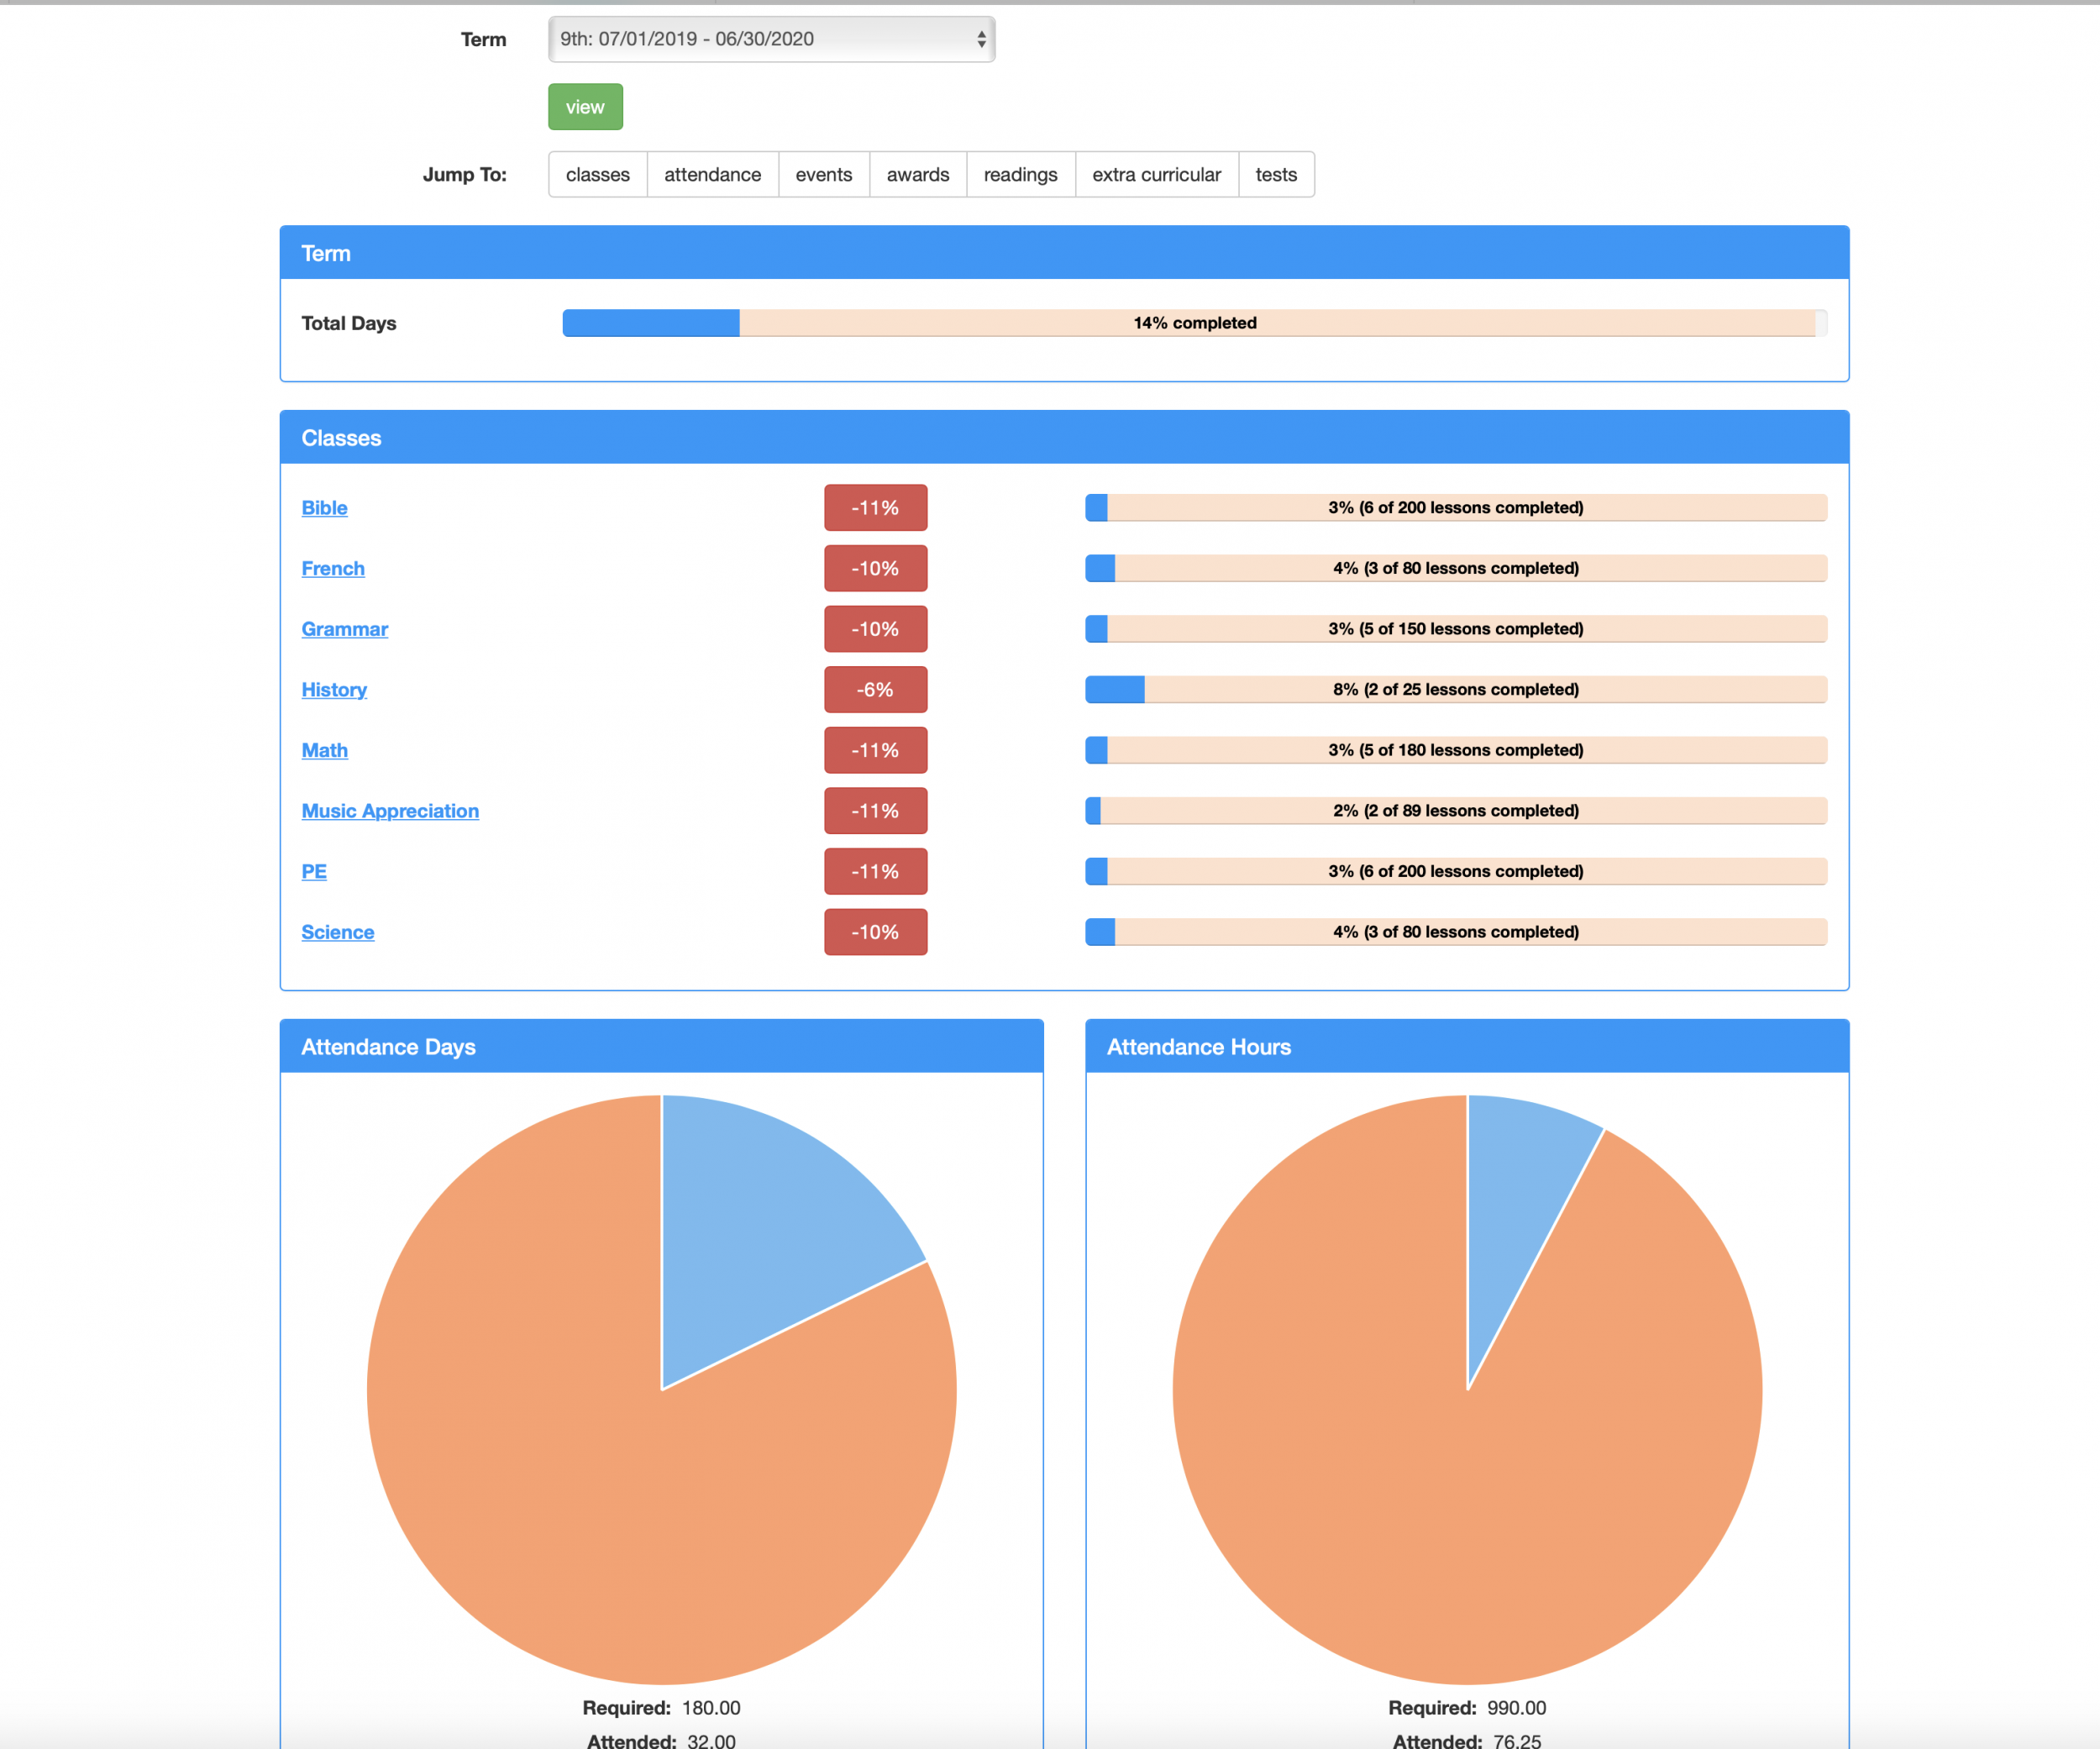Screen dimensions: 2100x1749
Task: Jump to the awards section
Action: point(918,175)
